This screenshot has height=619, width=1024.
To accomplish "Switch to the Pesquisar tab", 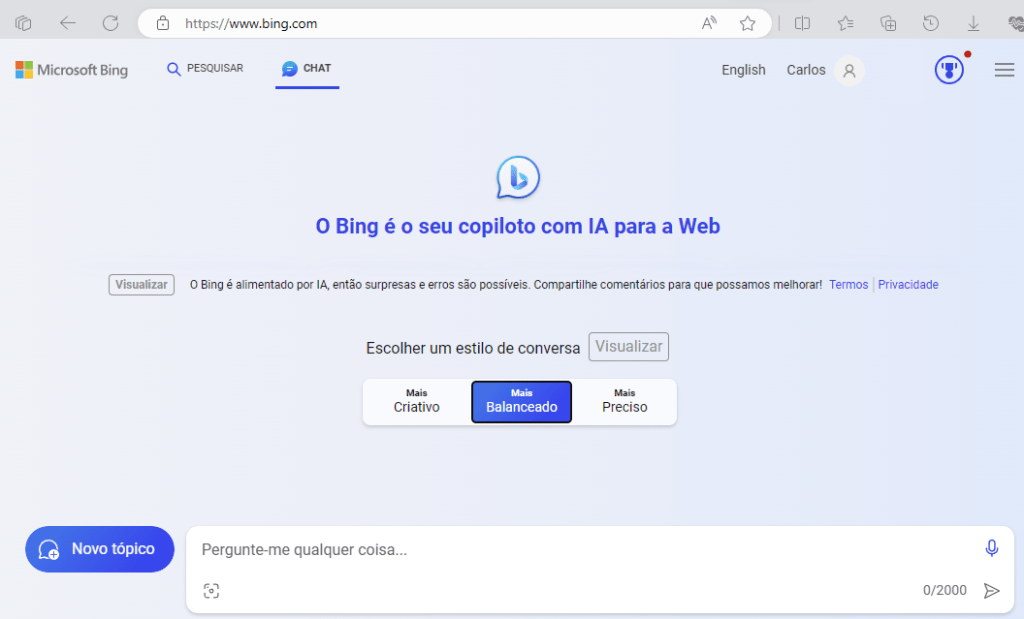I will 205,68.
